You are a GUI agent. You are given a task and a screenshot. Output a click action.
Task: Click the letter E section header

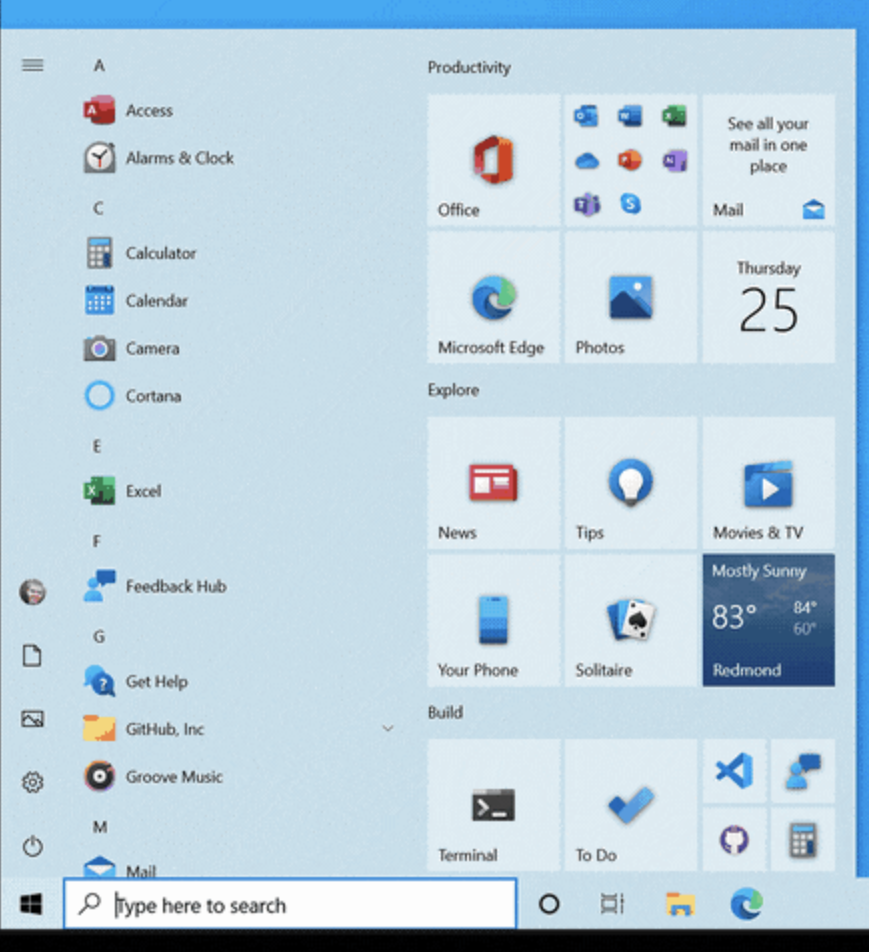(97, 446)
